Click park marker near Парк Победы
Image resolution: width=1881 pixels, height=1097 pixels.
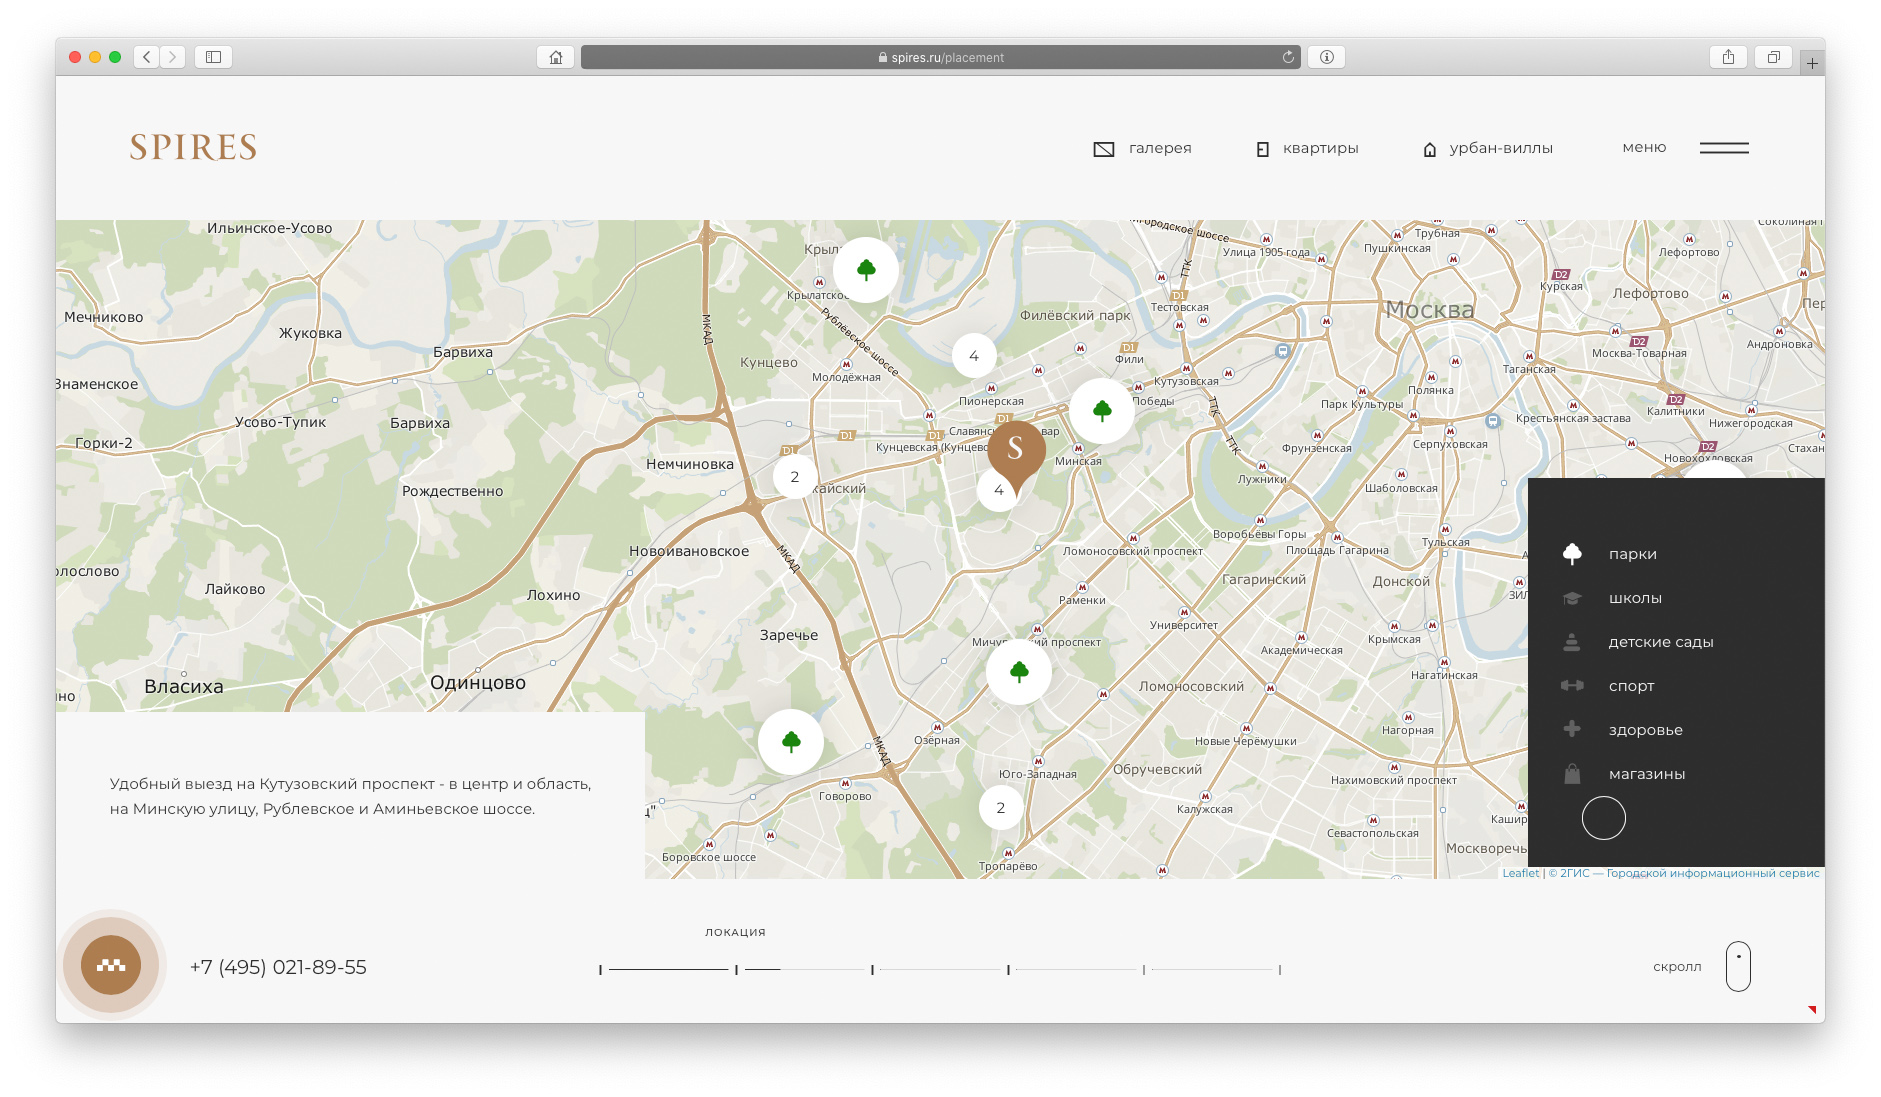(x=1102, y=410)
